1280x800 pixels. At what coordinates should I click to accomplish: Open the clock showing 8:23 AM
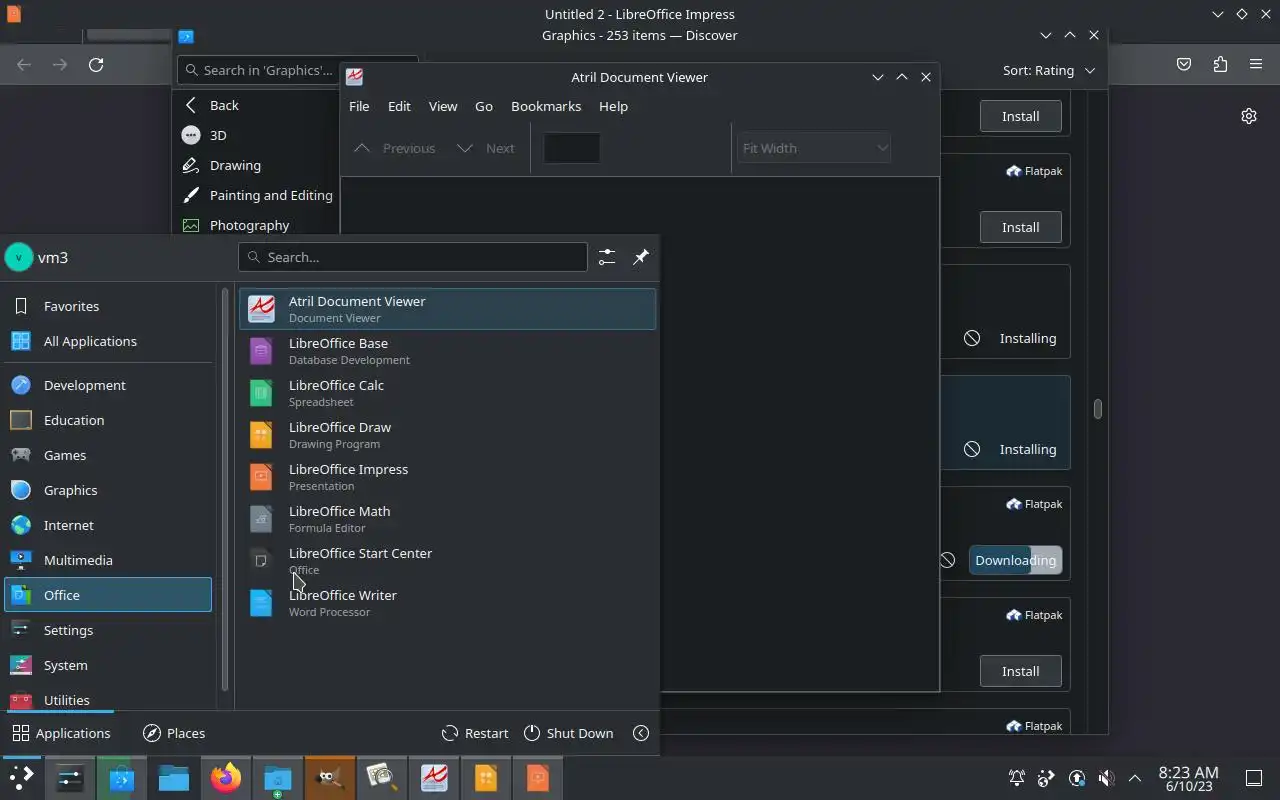click(x=1188, y=778)
